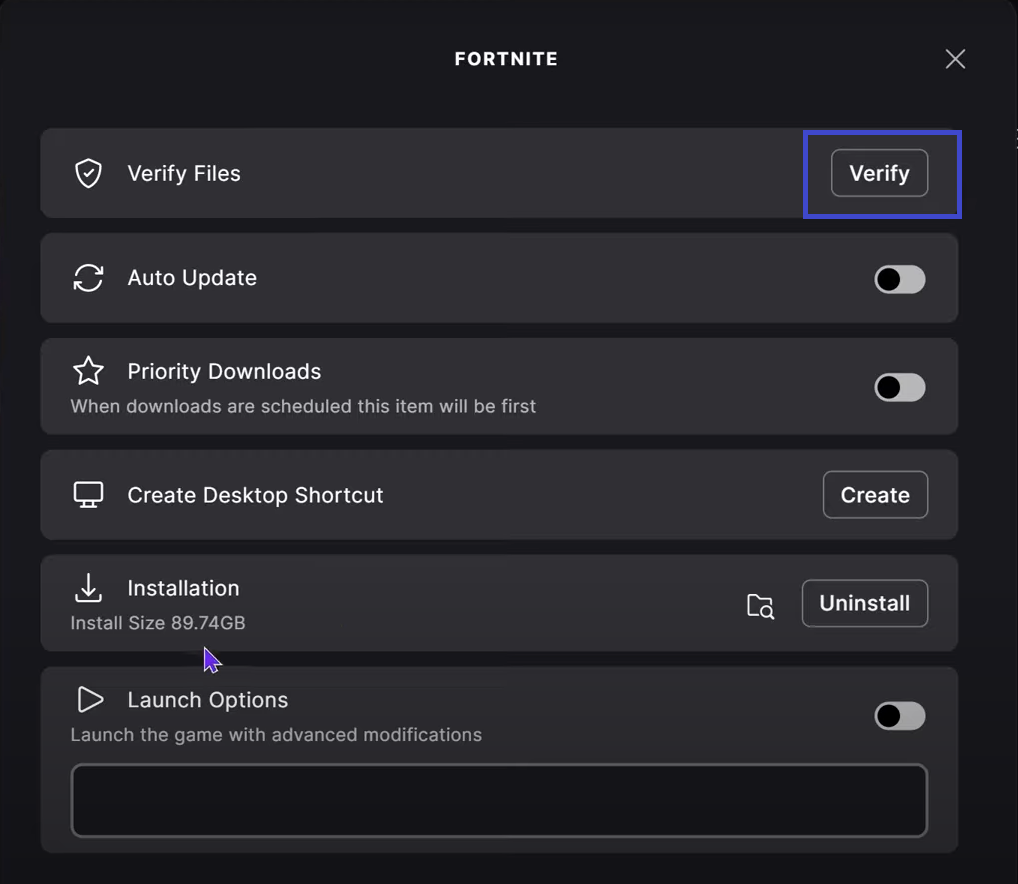Image resolution: width=1018 pixels, height=884 pixels.
Task: Enable the Auto Update toggle
Action: pos(898,279)
